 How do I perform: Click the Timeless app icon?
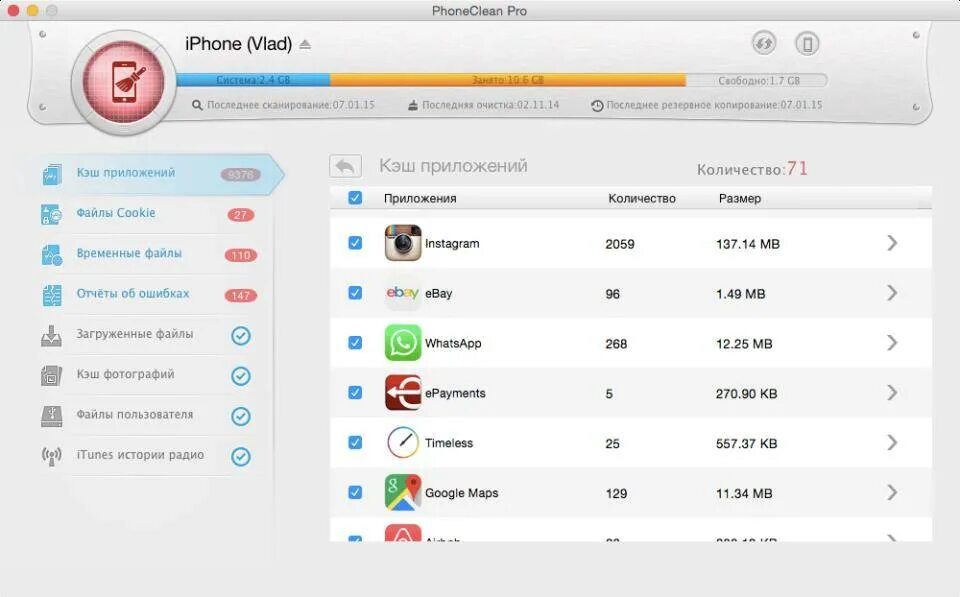coord(403,442)
